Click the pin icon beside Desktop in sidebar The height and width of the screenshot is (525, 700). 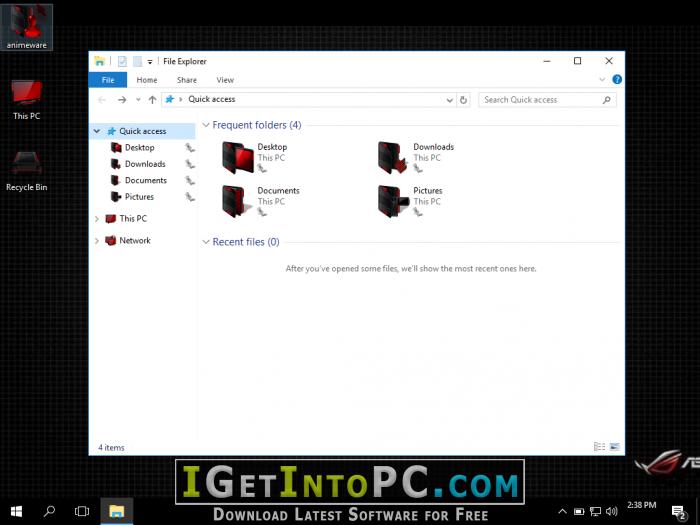[190, 148]
